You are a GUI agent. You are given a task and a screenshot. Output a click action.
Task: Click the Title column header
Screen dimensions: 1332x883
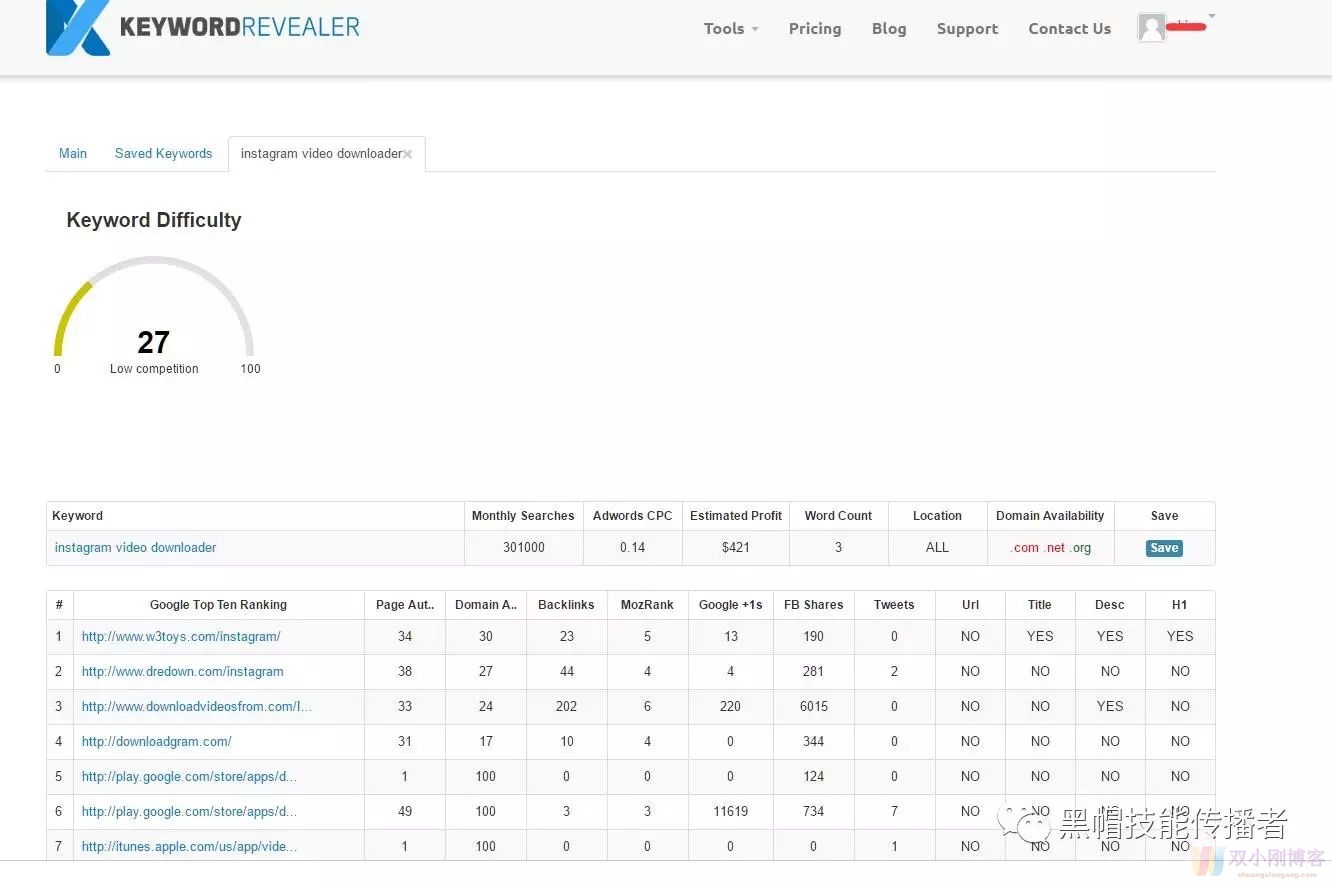tap(1040, 605)
